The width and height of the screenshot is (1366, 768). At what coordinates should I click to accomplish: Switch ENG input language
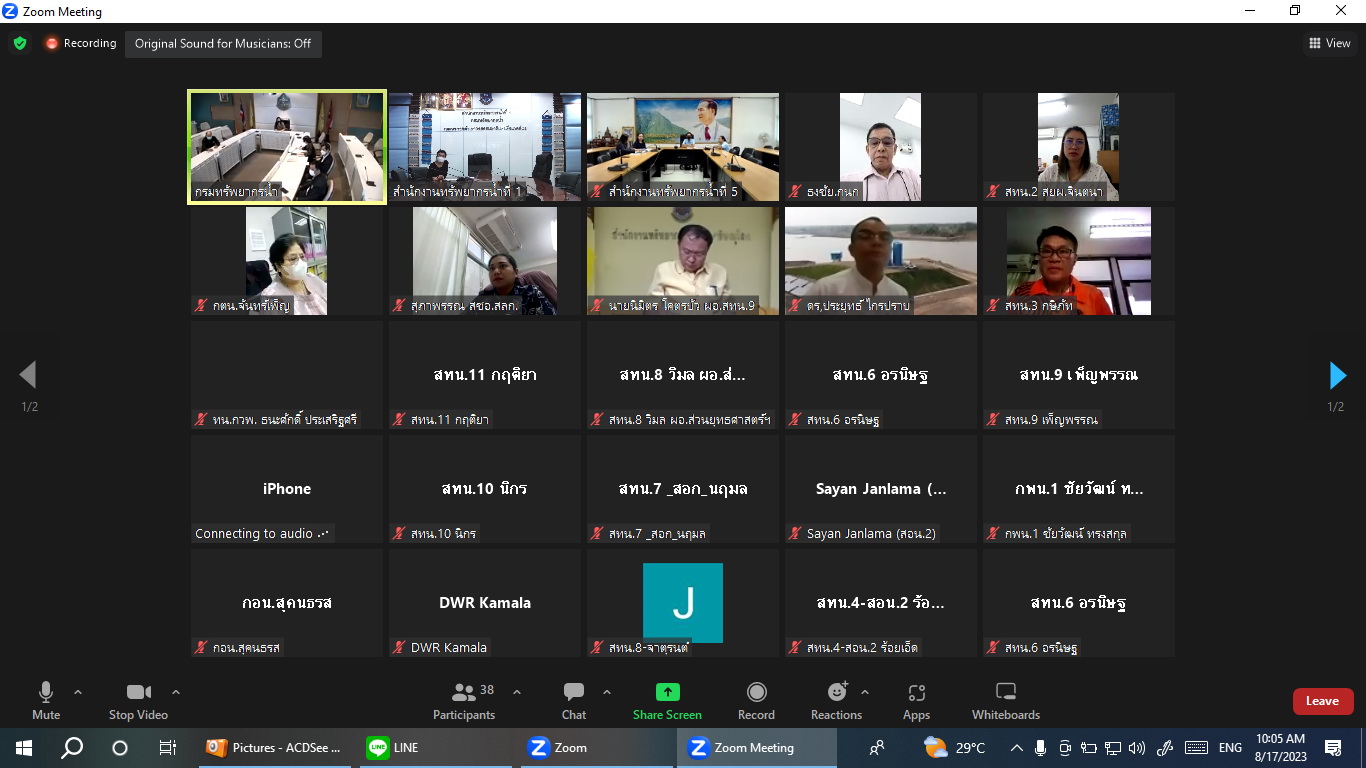(x=1230, y=748)
